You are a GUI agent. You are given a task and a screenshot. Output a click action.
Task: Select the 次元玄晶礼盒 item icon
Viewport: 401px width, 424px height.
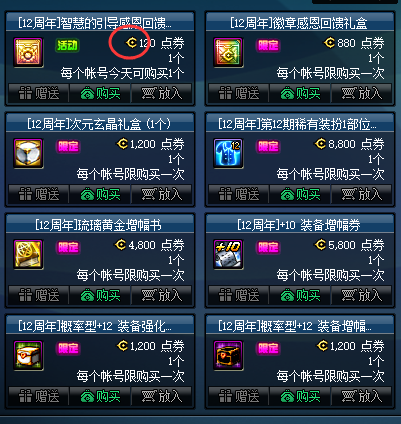tap(28, 153)
